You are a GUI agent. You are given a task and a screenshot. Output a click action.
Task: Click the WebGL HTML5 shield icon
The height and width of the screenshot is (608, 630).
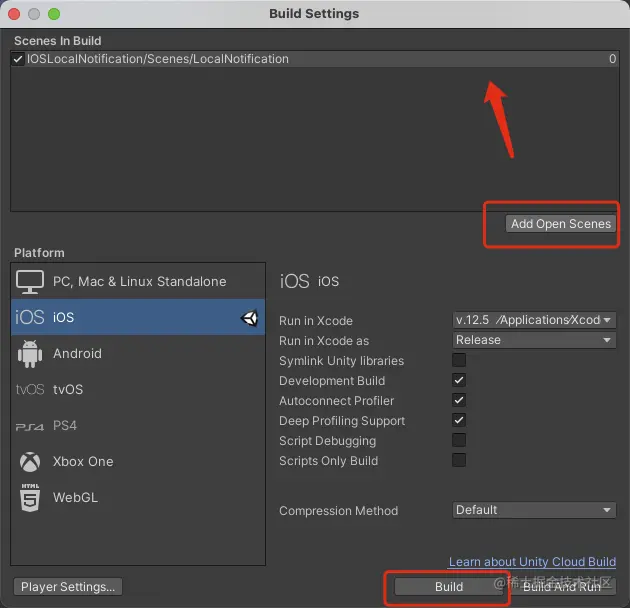[30, 497]
